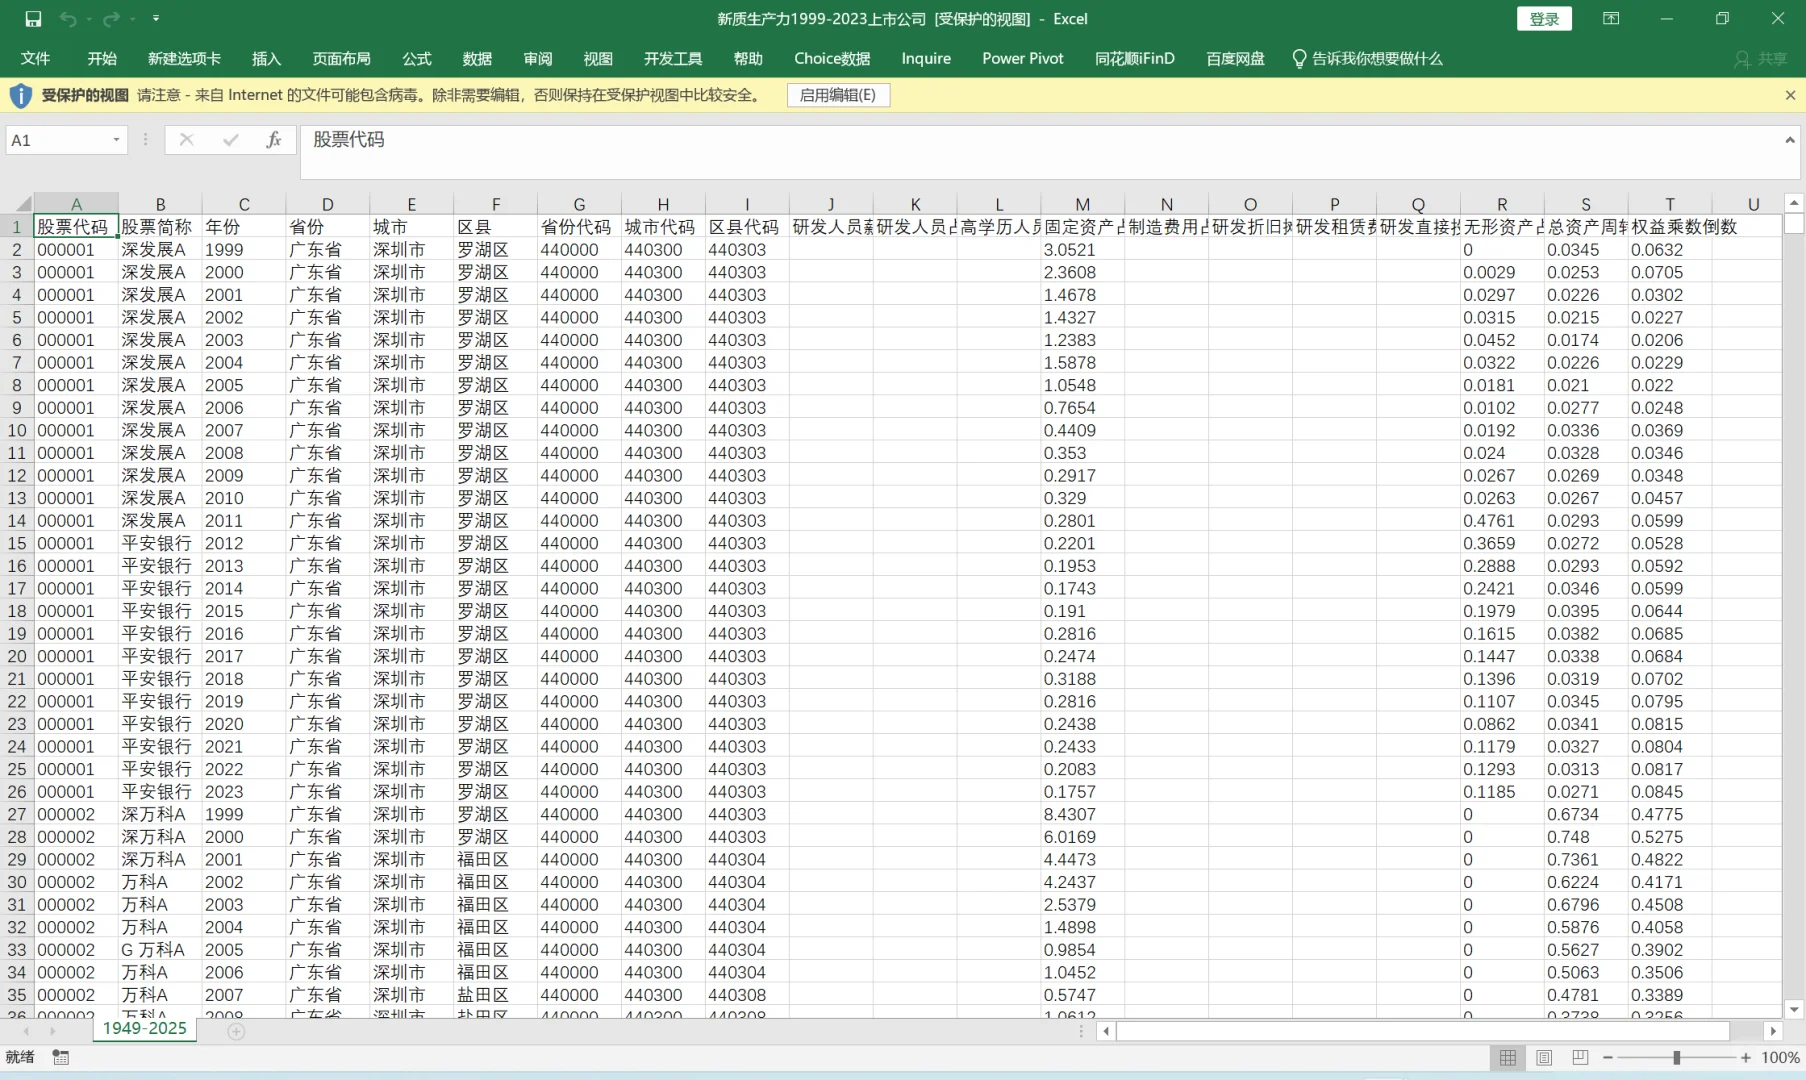Click the vertical scrollbar up arrow
1806x1080 pixels.
pyautogui.click(x=1794, y=203)
